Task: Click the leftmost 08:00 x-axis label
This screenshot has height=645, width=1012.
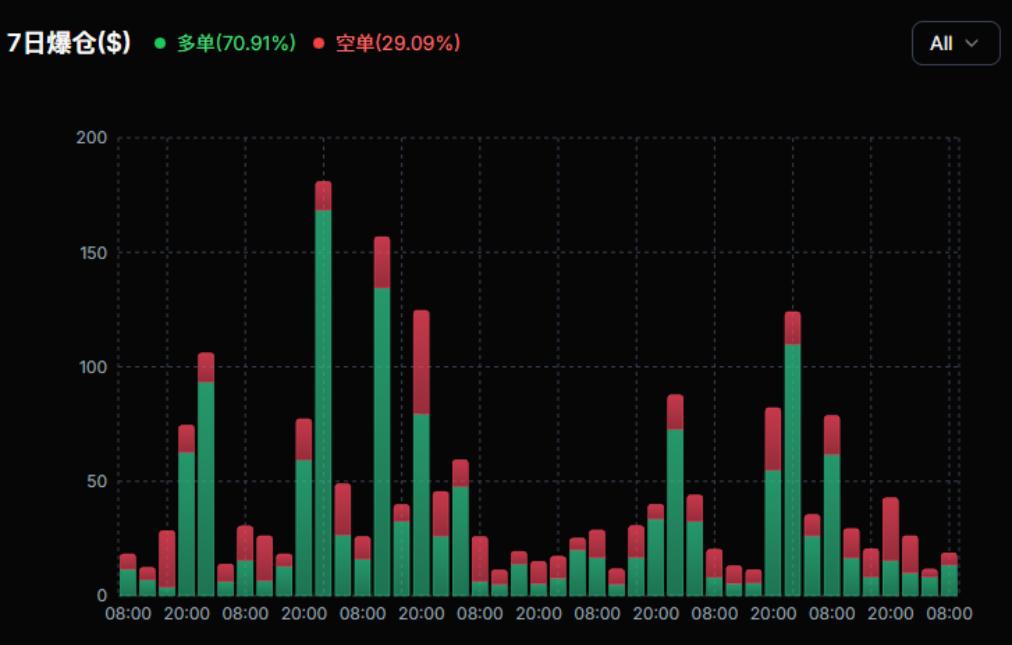Action: point(128,613)
